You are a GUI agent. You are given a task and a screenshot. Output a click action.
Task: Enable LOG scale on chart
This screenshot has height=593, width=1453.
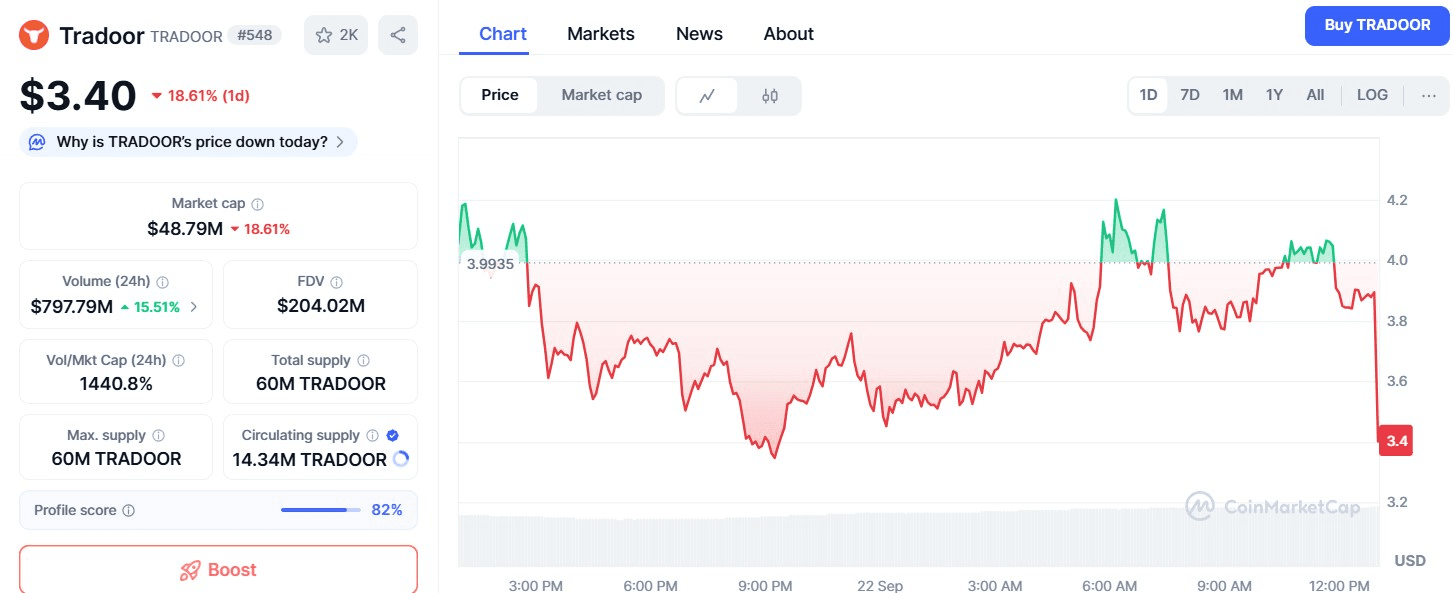pos(1372,95)
